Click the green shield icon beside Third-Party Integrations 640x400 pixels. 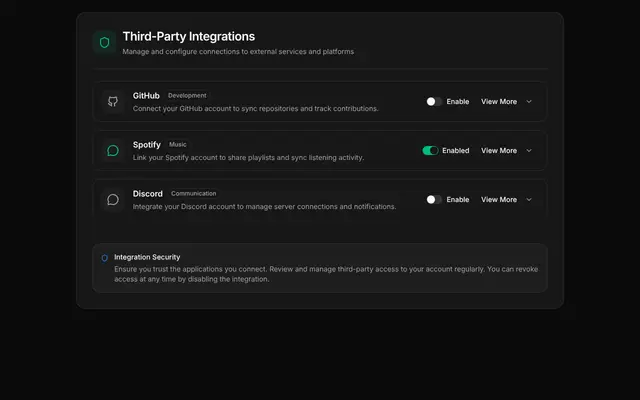click(x=104, y=42)
